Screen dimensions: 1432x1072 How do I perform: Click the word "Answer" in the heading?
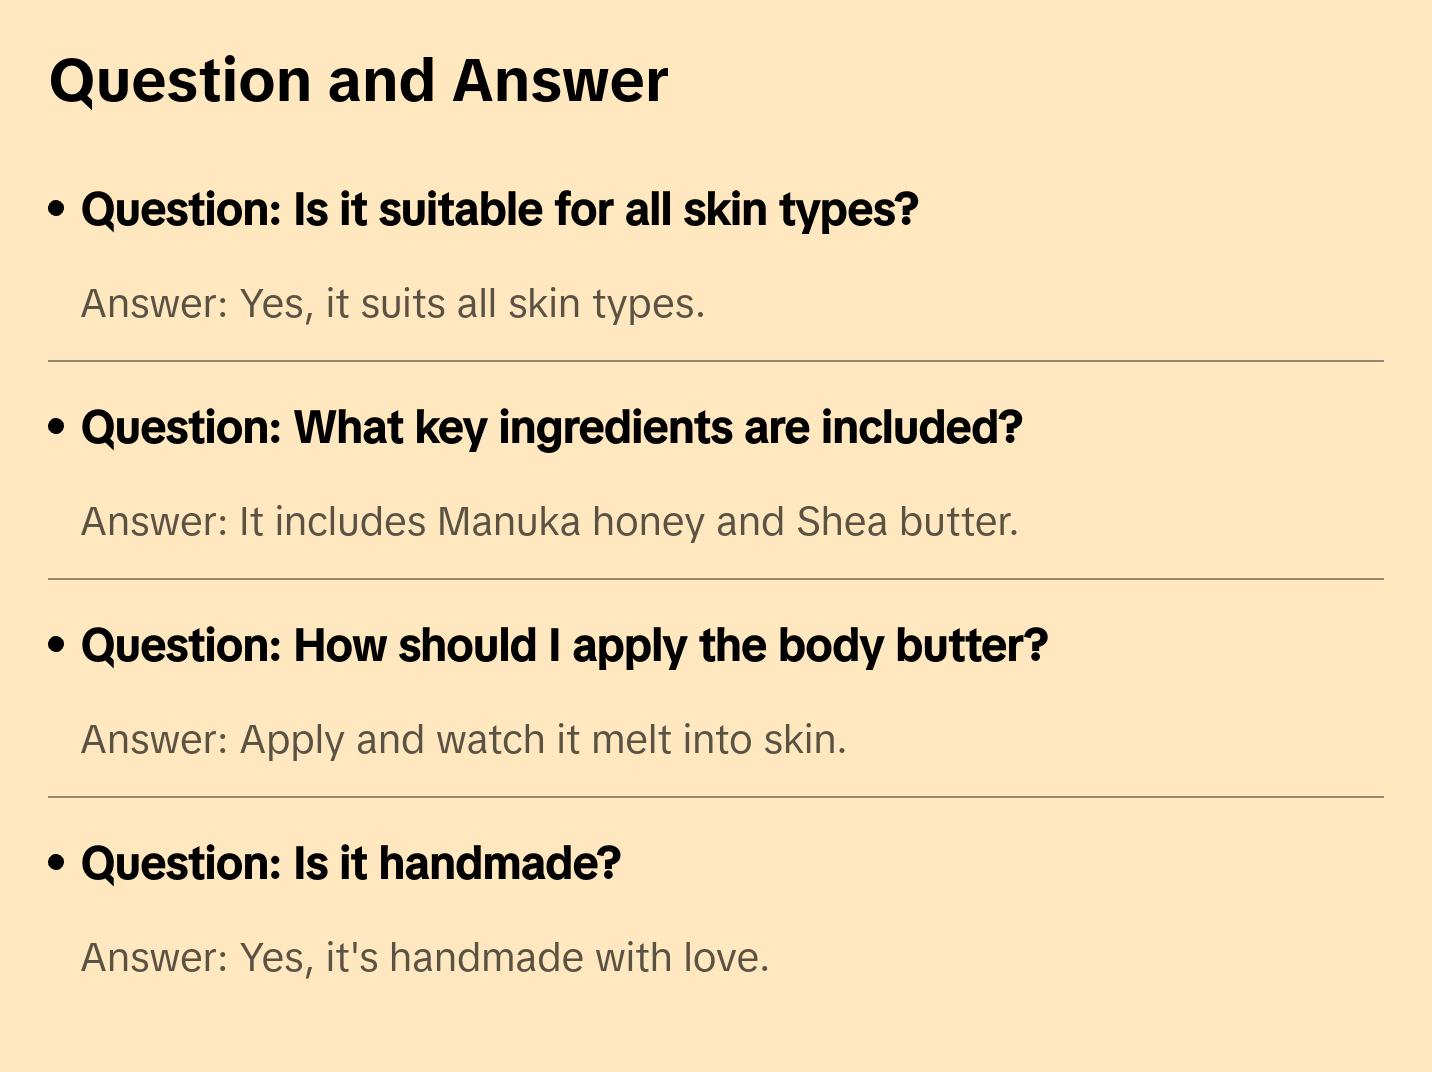pyautogui.click(x=560, y=81)
